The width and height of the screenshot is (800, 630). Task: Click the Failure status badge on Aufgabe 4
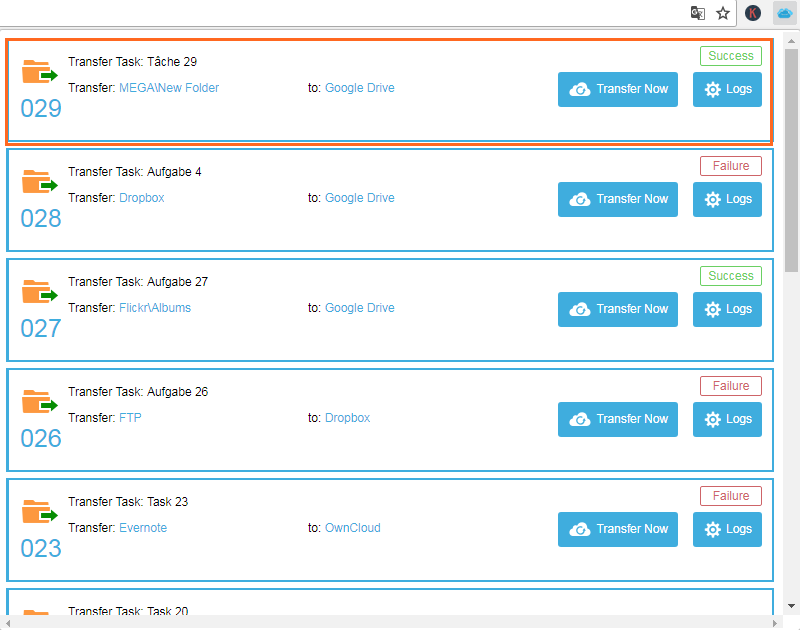click(x=731, y=166)
